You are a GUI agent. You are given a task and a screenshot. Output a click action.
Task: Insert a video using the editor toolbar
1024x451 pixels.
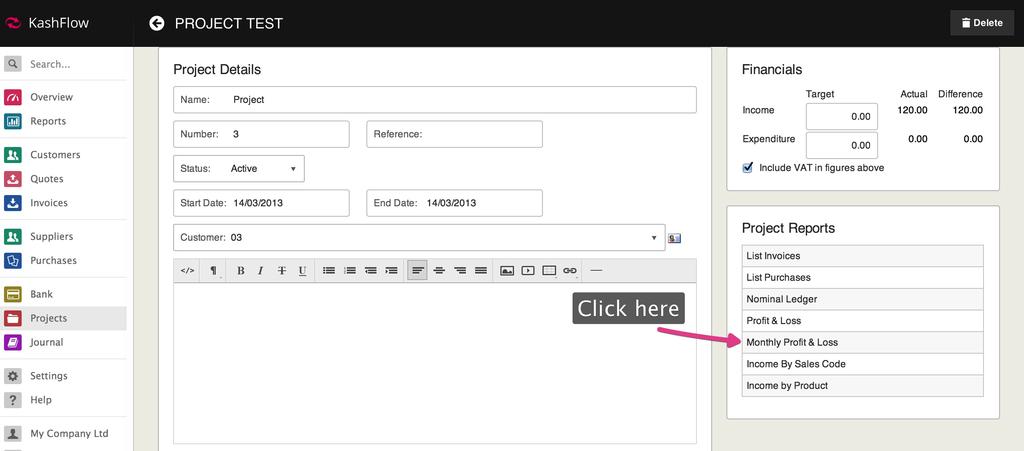point(528,270)
